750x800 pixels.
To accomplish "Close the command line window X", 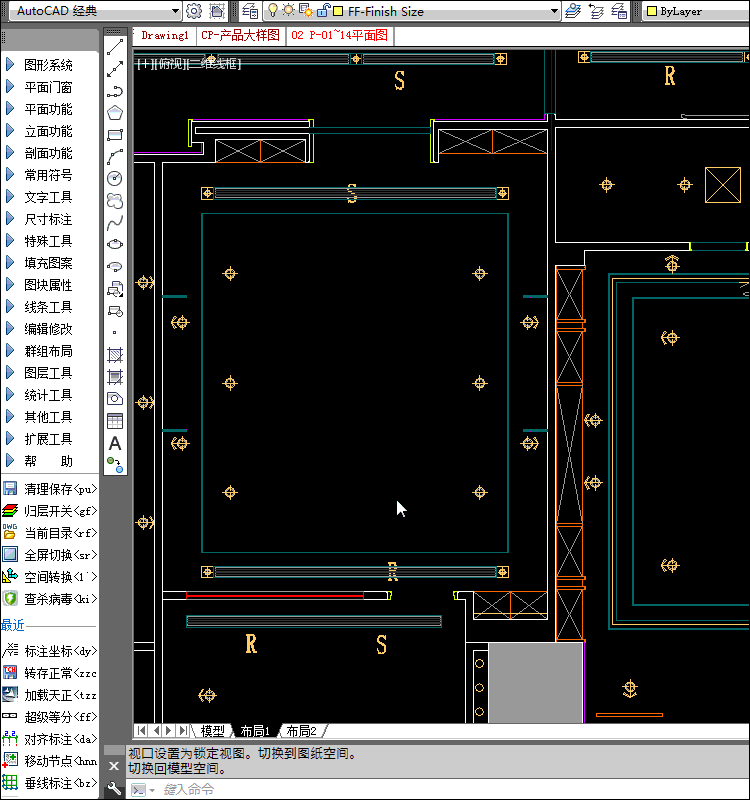I will click(x=114, y=766).
